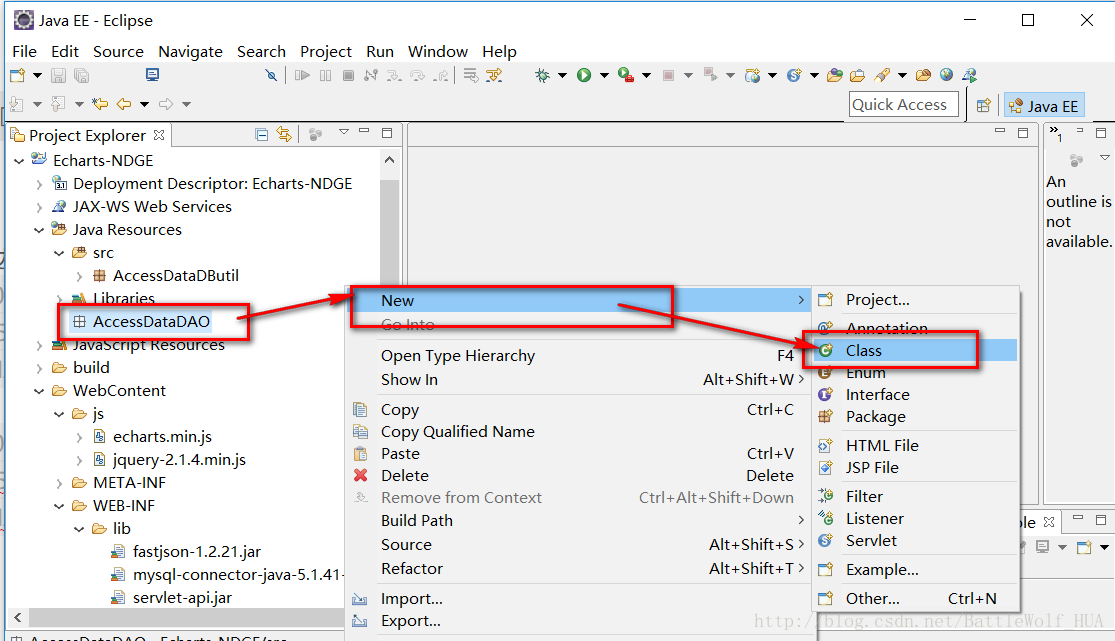Image resolution: width=1115 pixels, height=641 pixels.
Task: Click the Debug bug icon
Action: point(543,75)
